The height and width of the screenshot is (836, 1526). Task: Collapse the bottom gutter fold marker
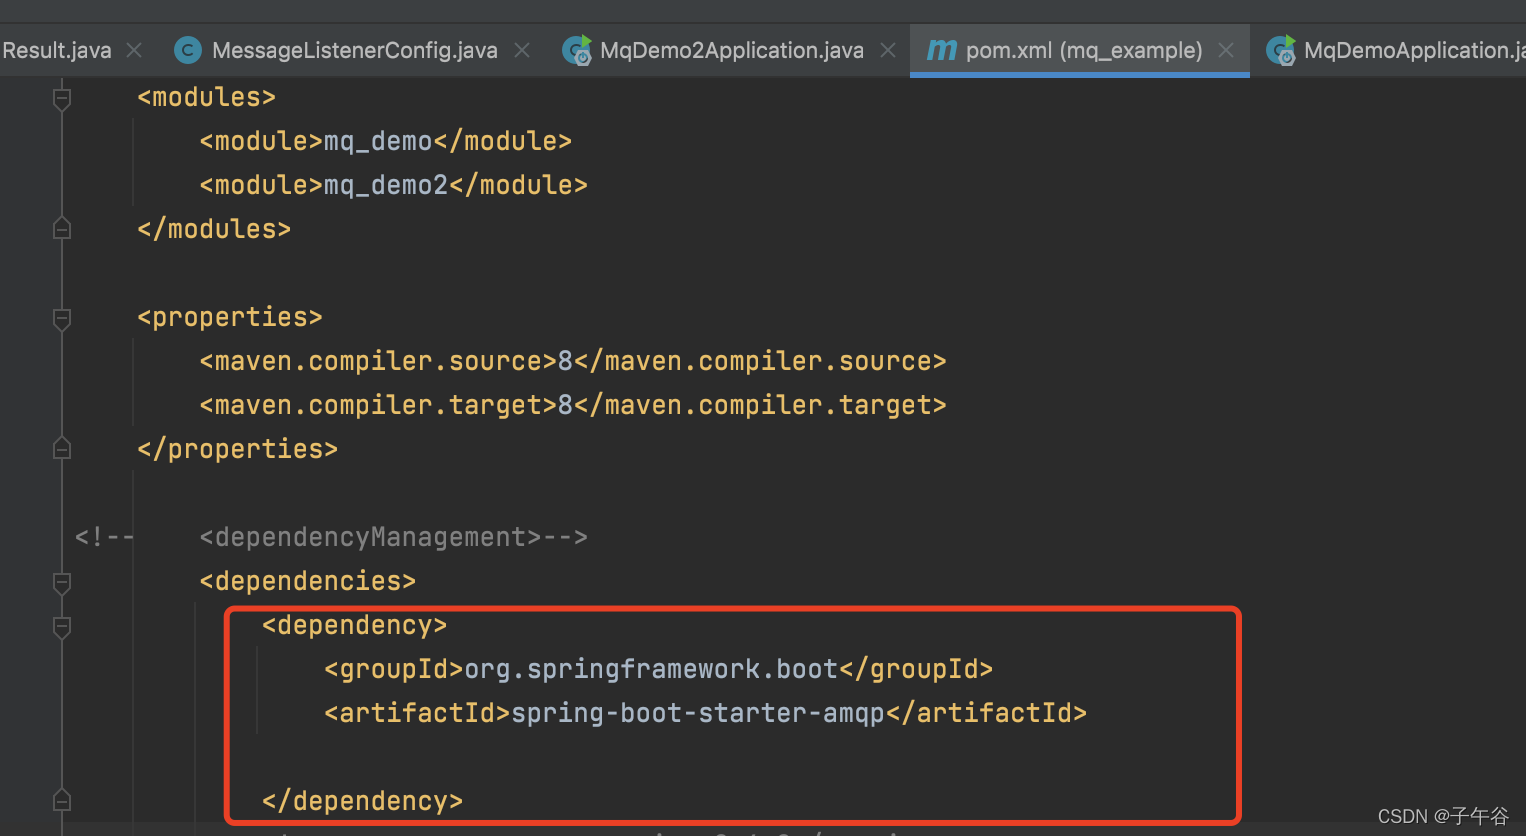pos(61,800)
